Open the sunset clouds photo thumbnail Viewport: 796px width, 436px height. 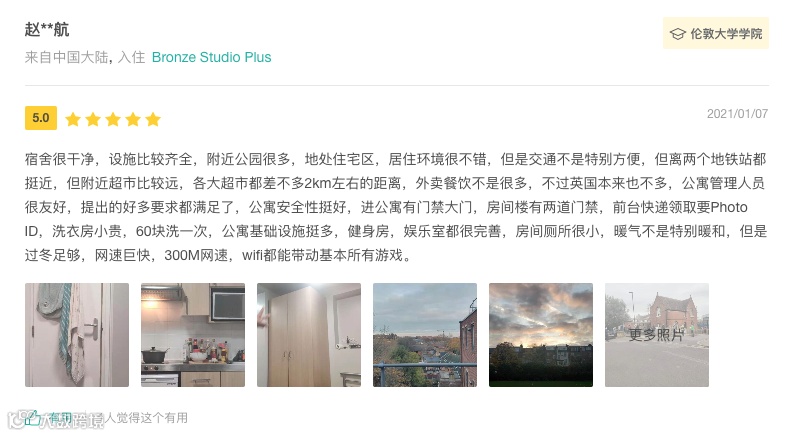(541, 335)
